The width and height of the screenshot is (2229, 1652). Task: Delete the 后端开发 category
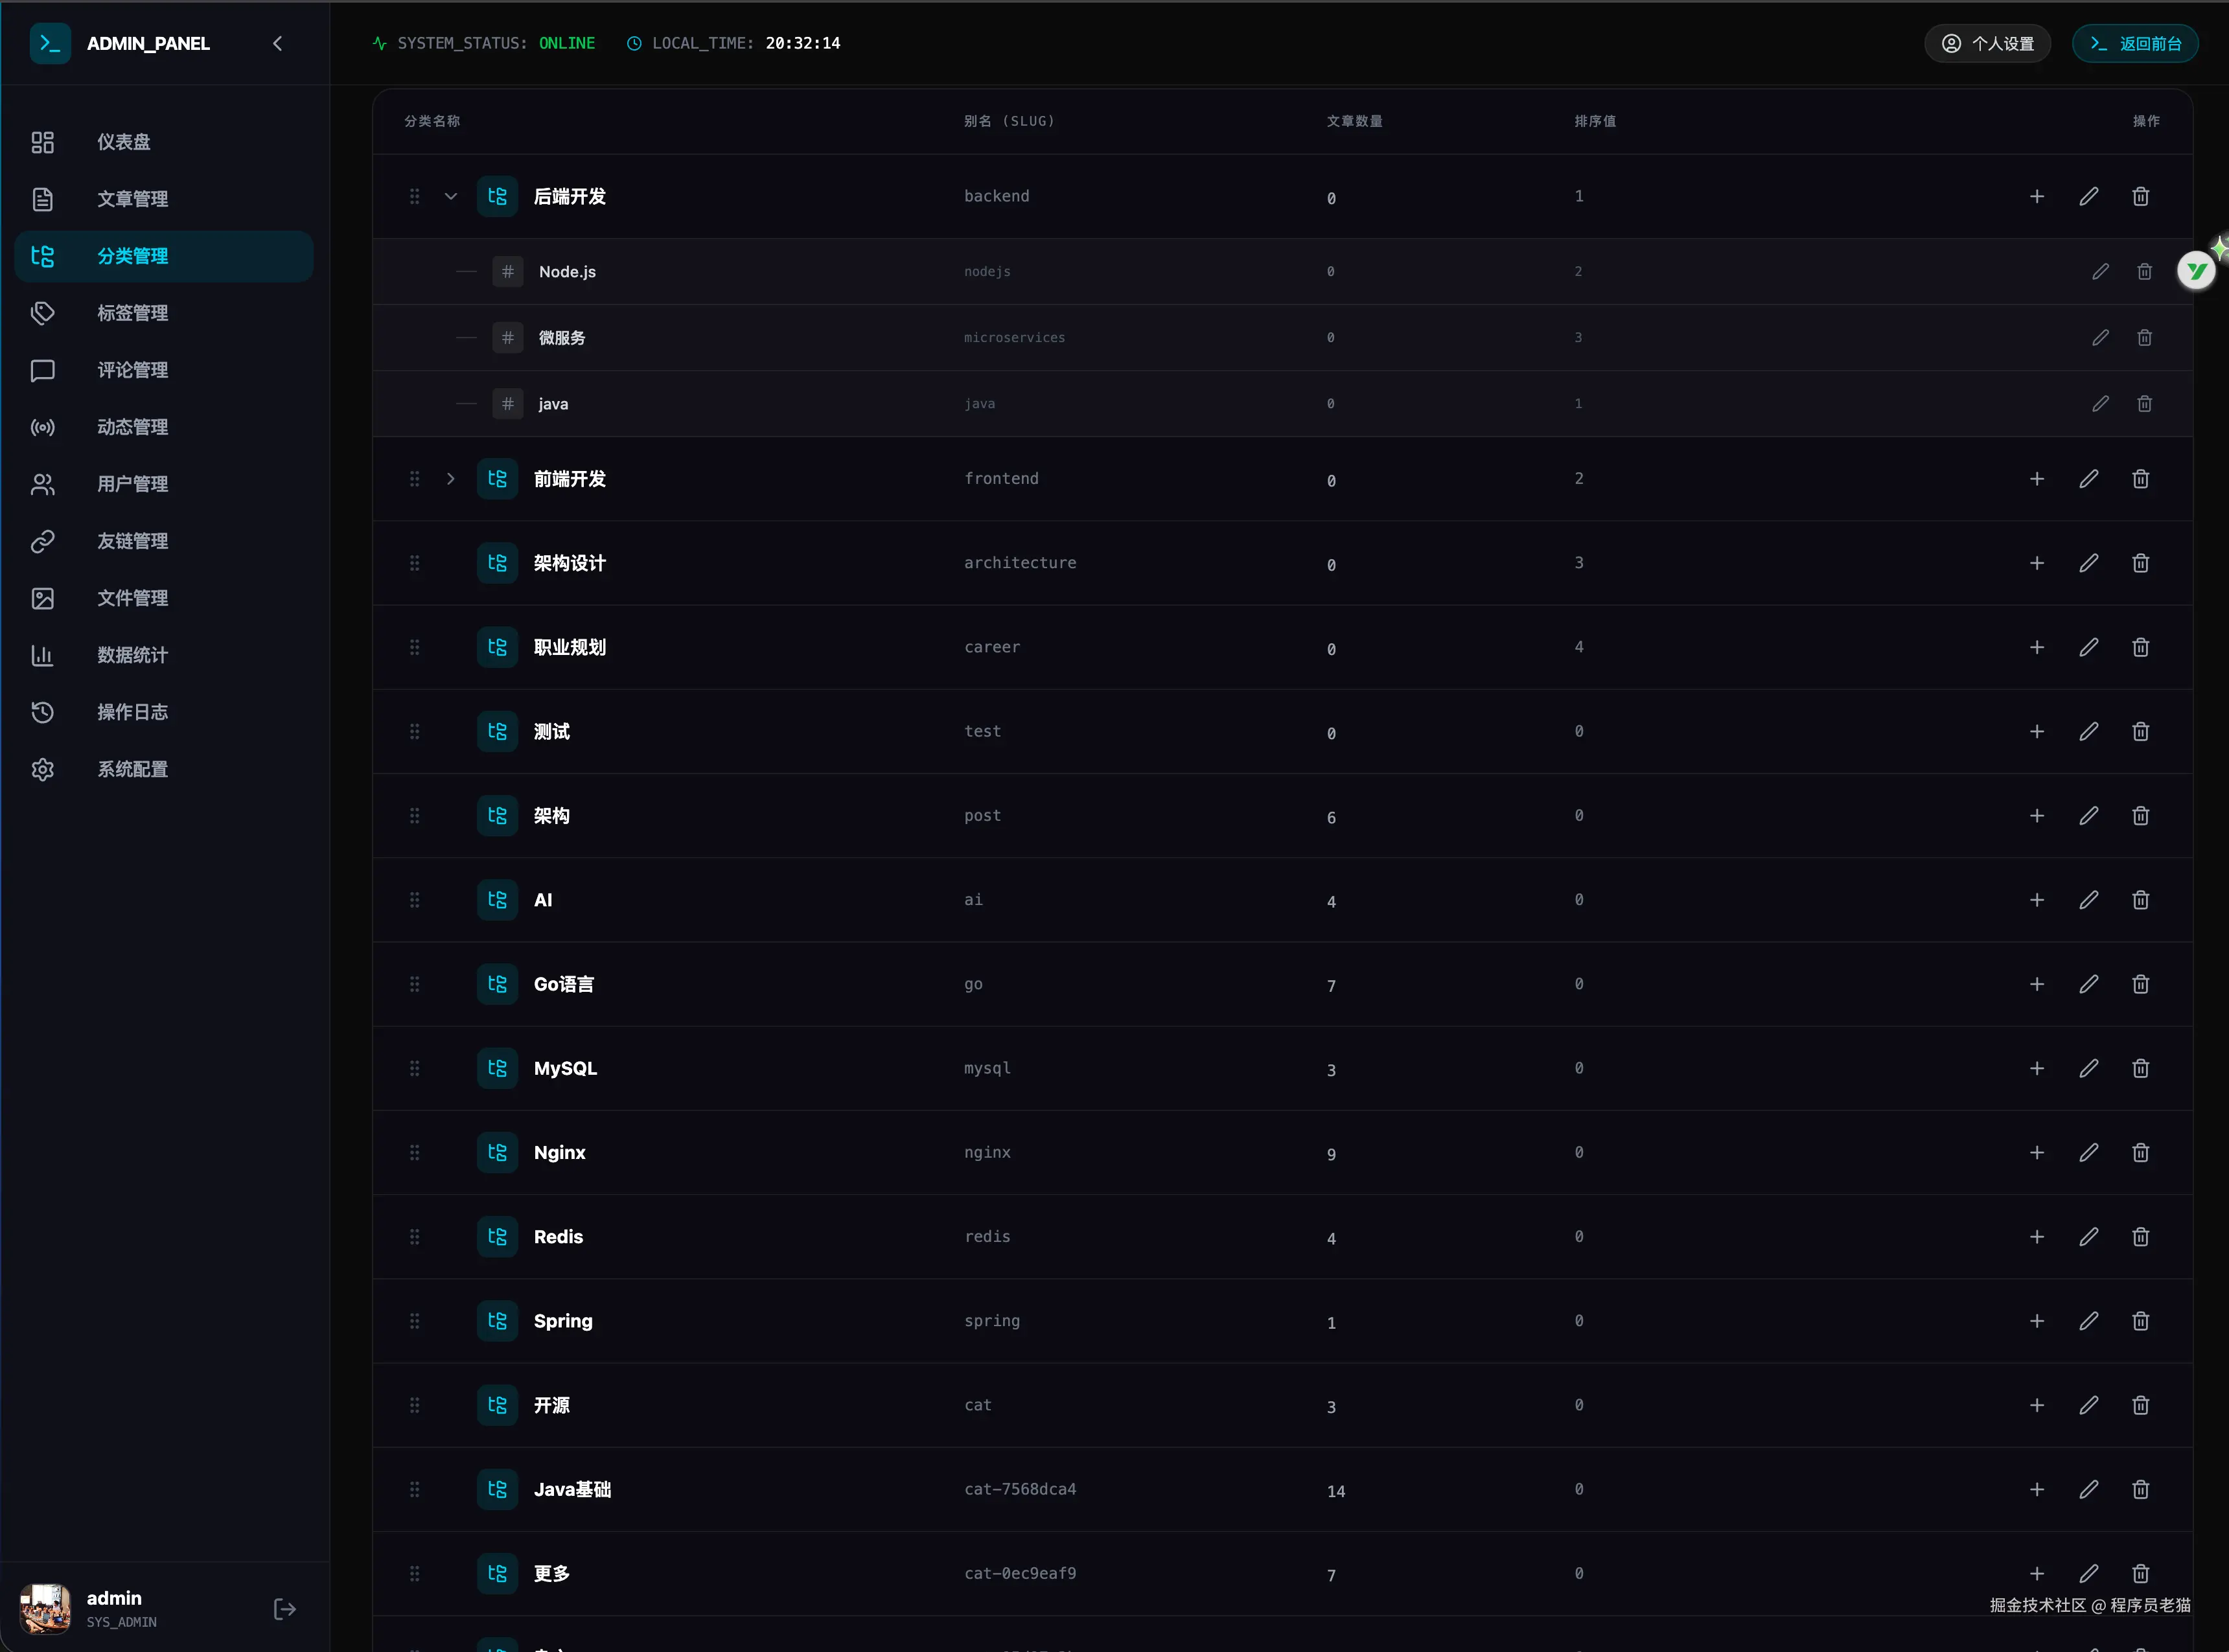tap(2141, 196)
